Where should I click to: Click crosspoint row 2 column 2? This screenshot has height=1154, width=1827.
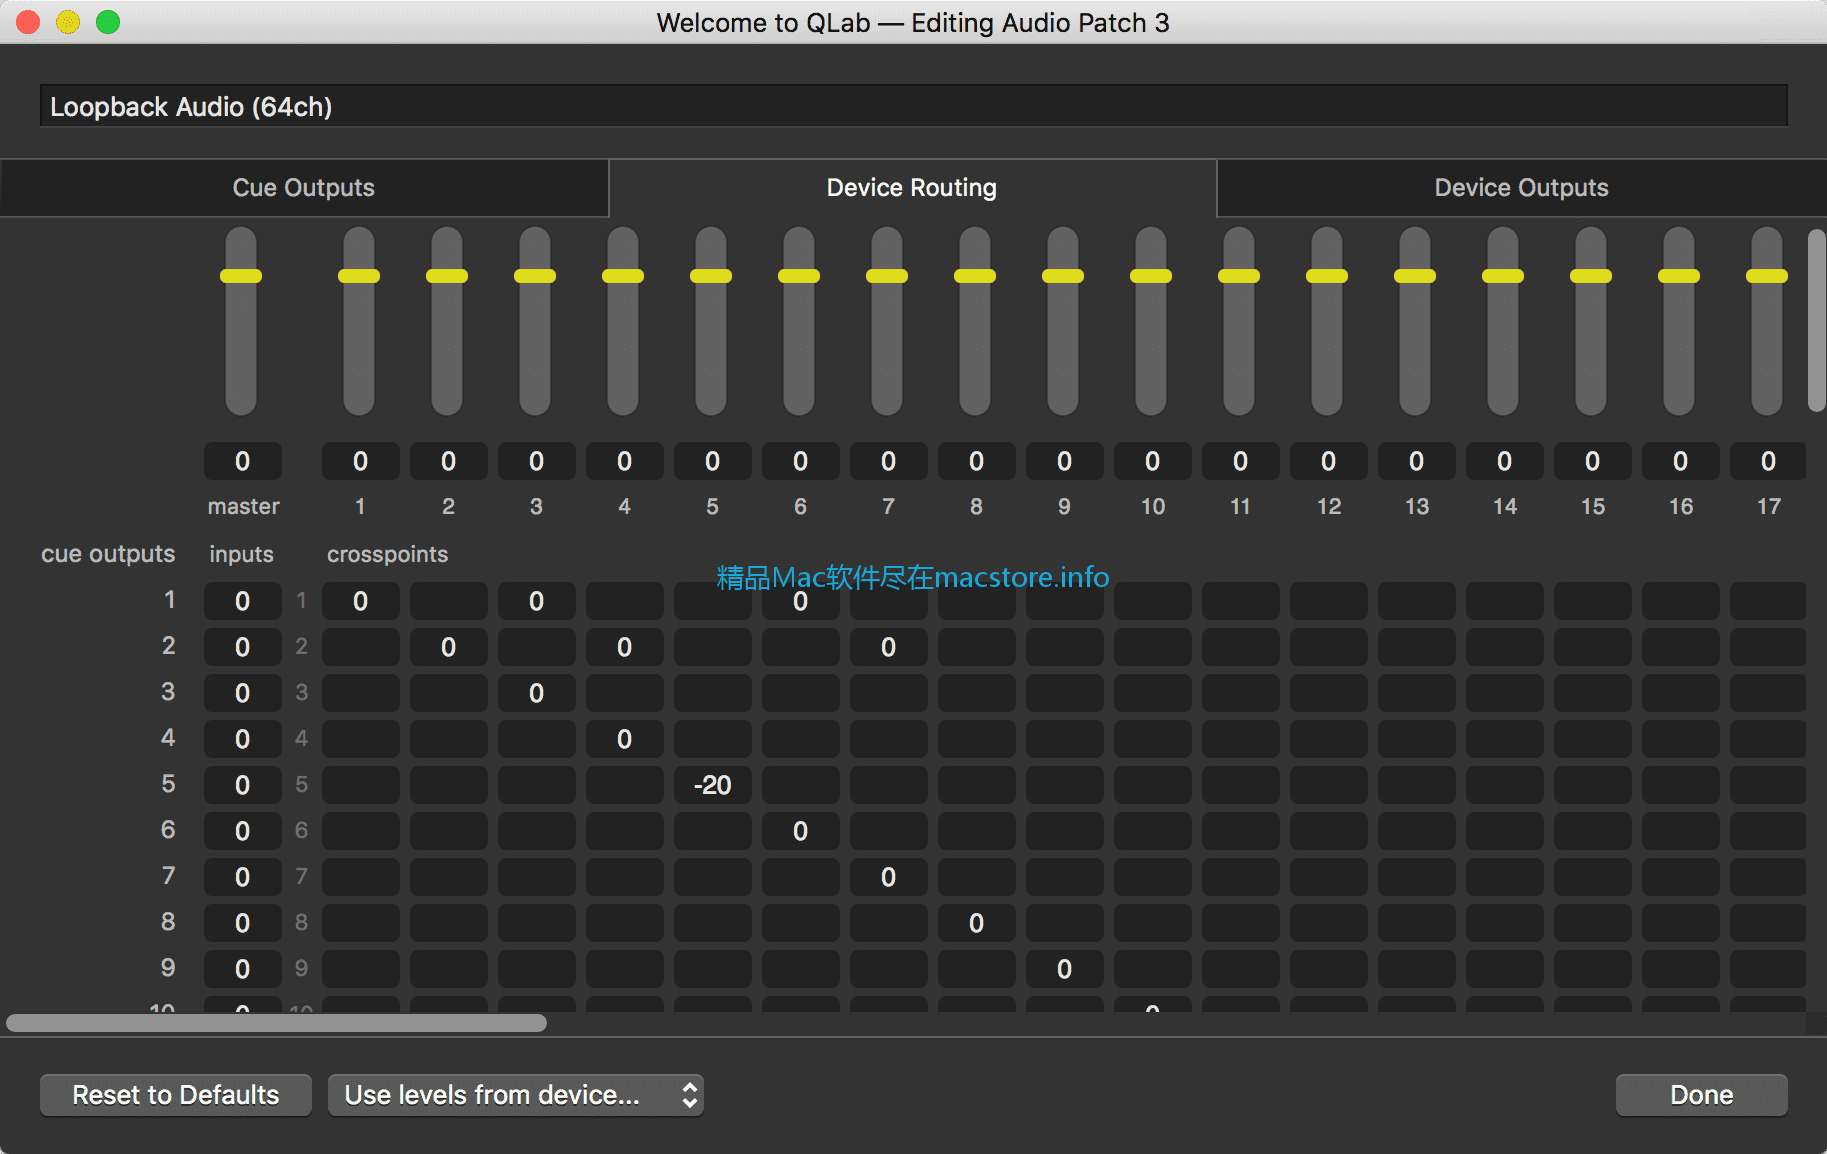tap(448, 647)
